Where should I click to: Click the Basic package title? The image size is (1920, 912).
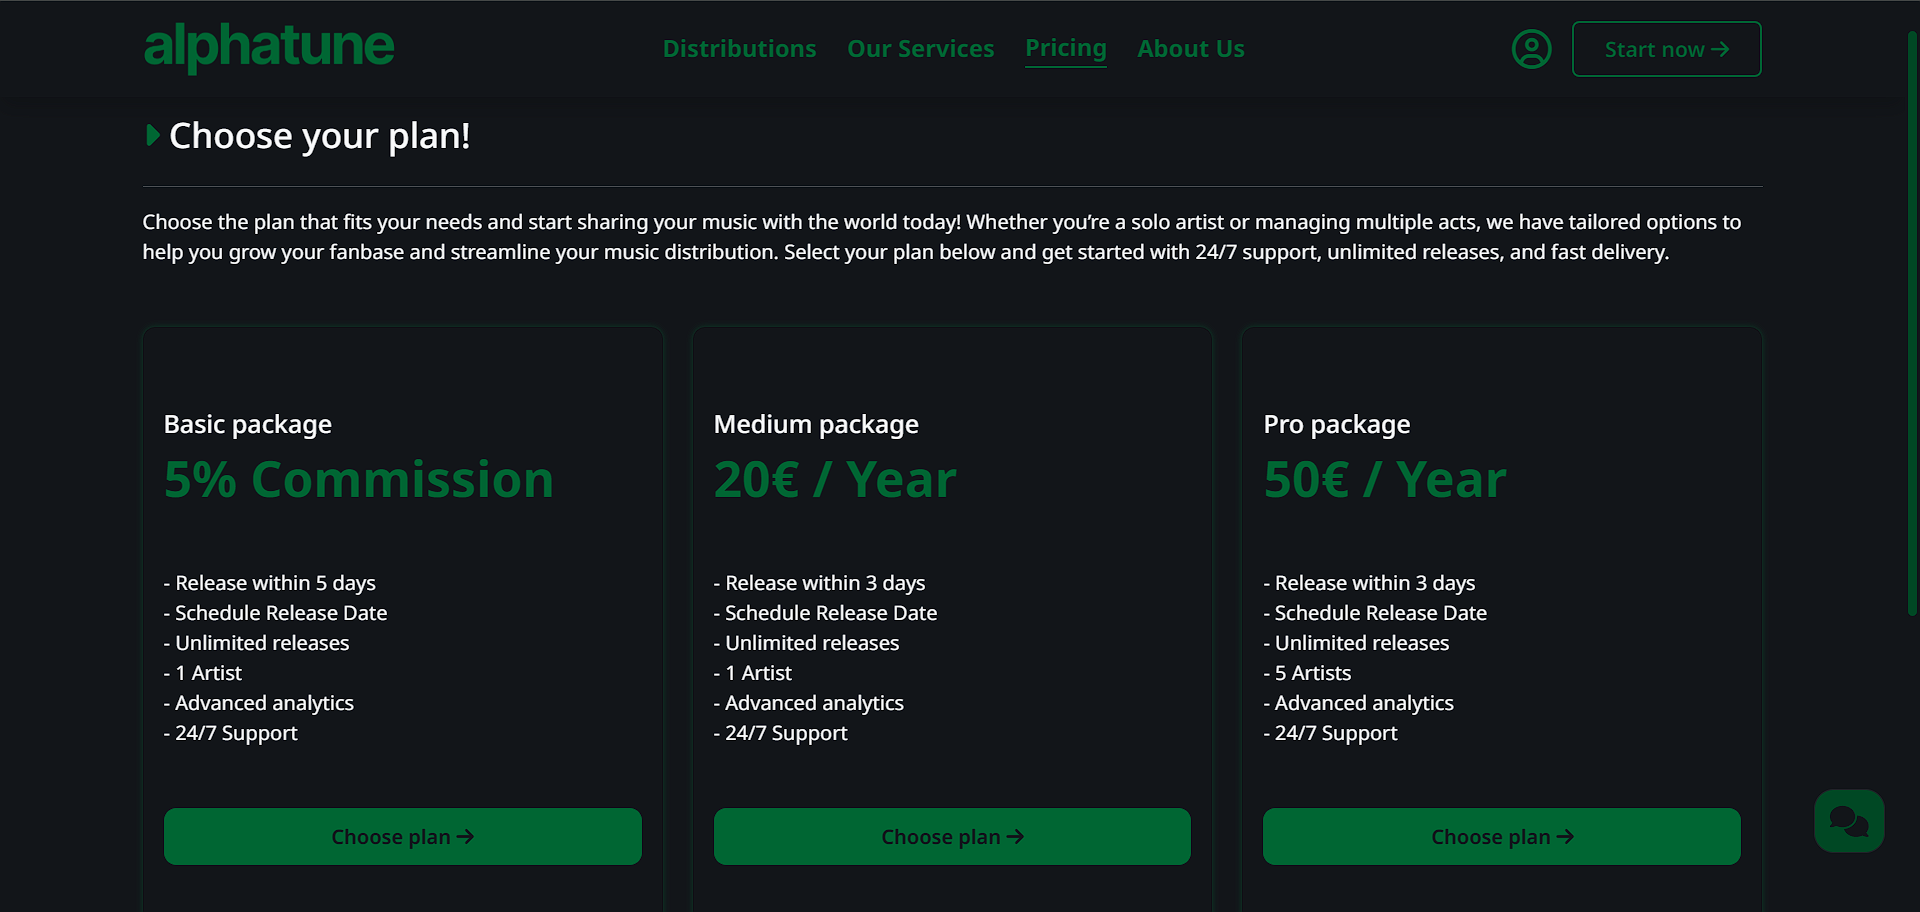247,424
